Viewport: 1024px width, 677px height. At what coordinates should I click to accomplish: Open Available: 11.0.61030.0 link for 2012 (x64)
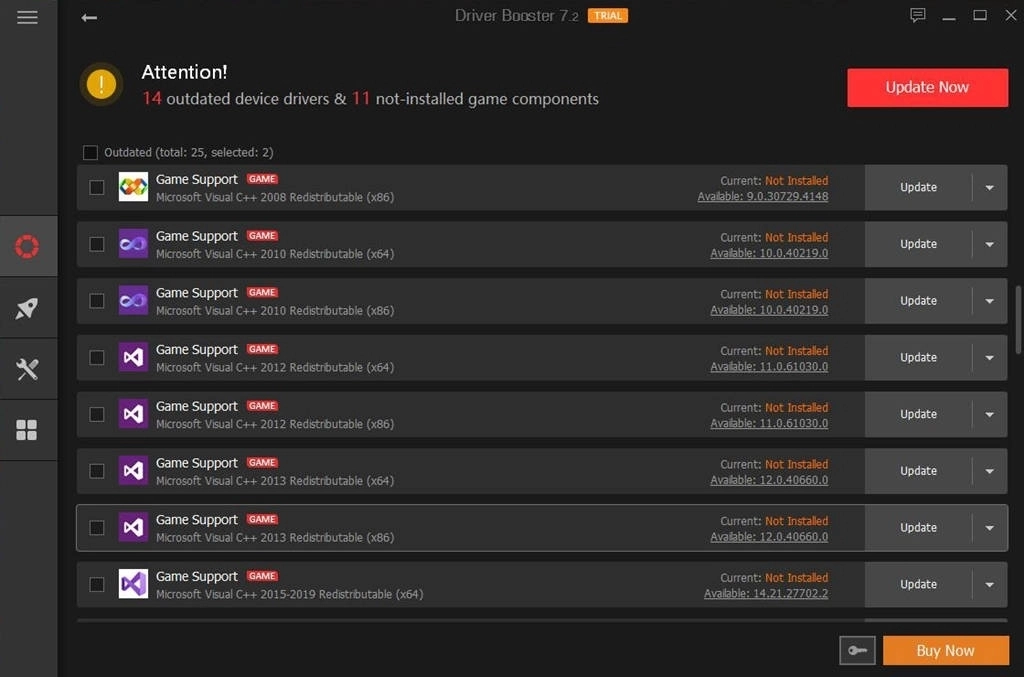769,367
